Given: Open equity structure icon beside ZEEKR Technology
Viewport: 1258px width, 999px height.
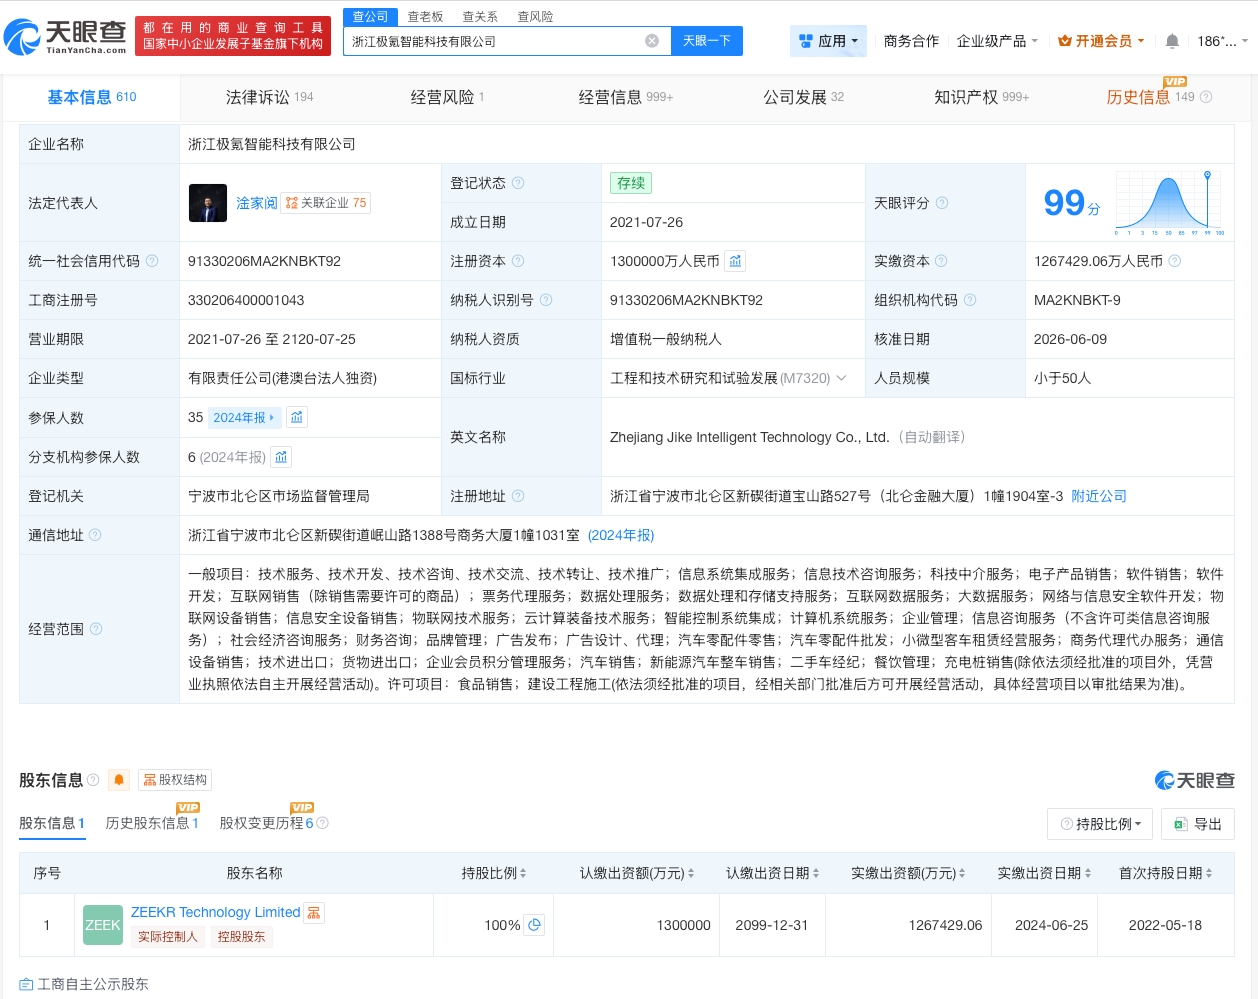Looking at the screenshot, I should [x=314, y=913].
